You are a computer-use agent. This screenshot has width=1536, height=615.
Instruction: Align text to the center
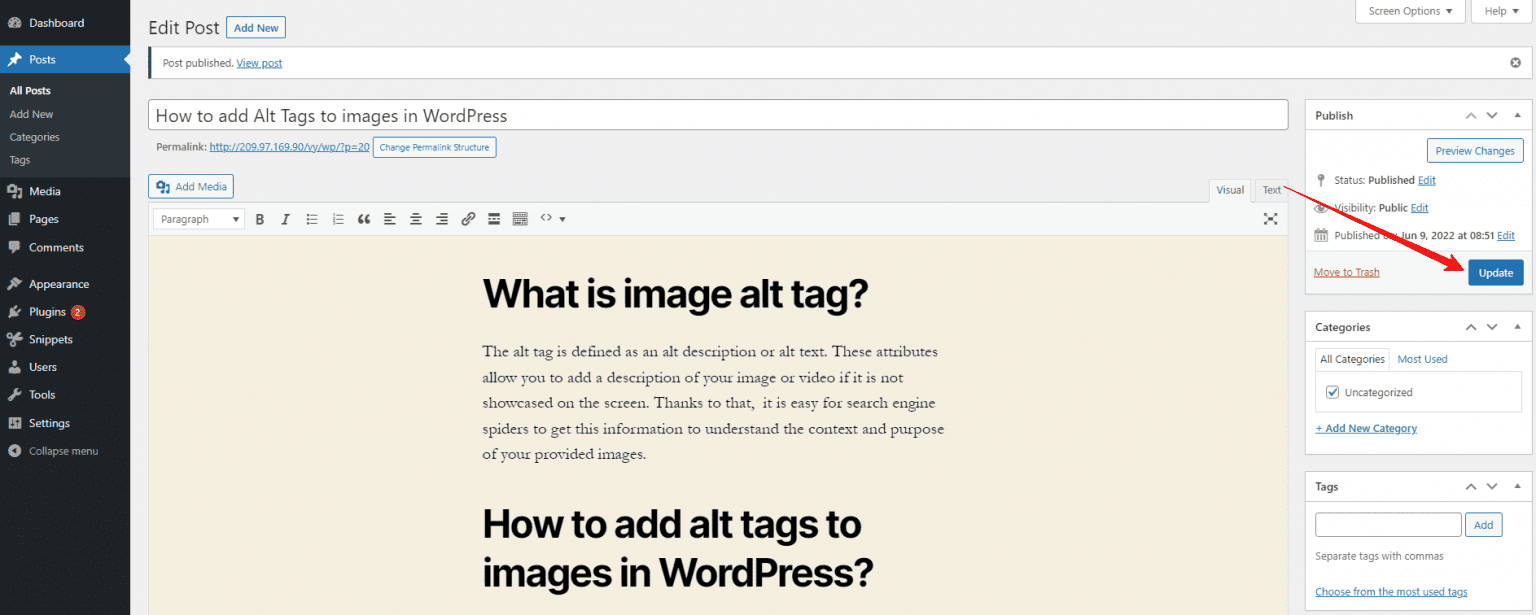415,218
